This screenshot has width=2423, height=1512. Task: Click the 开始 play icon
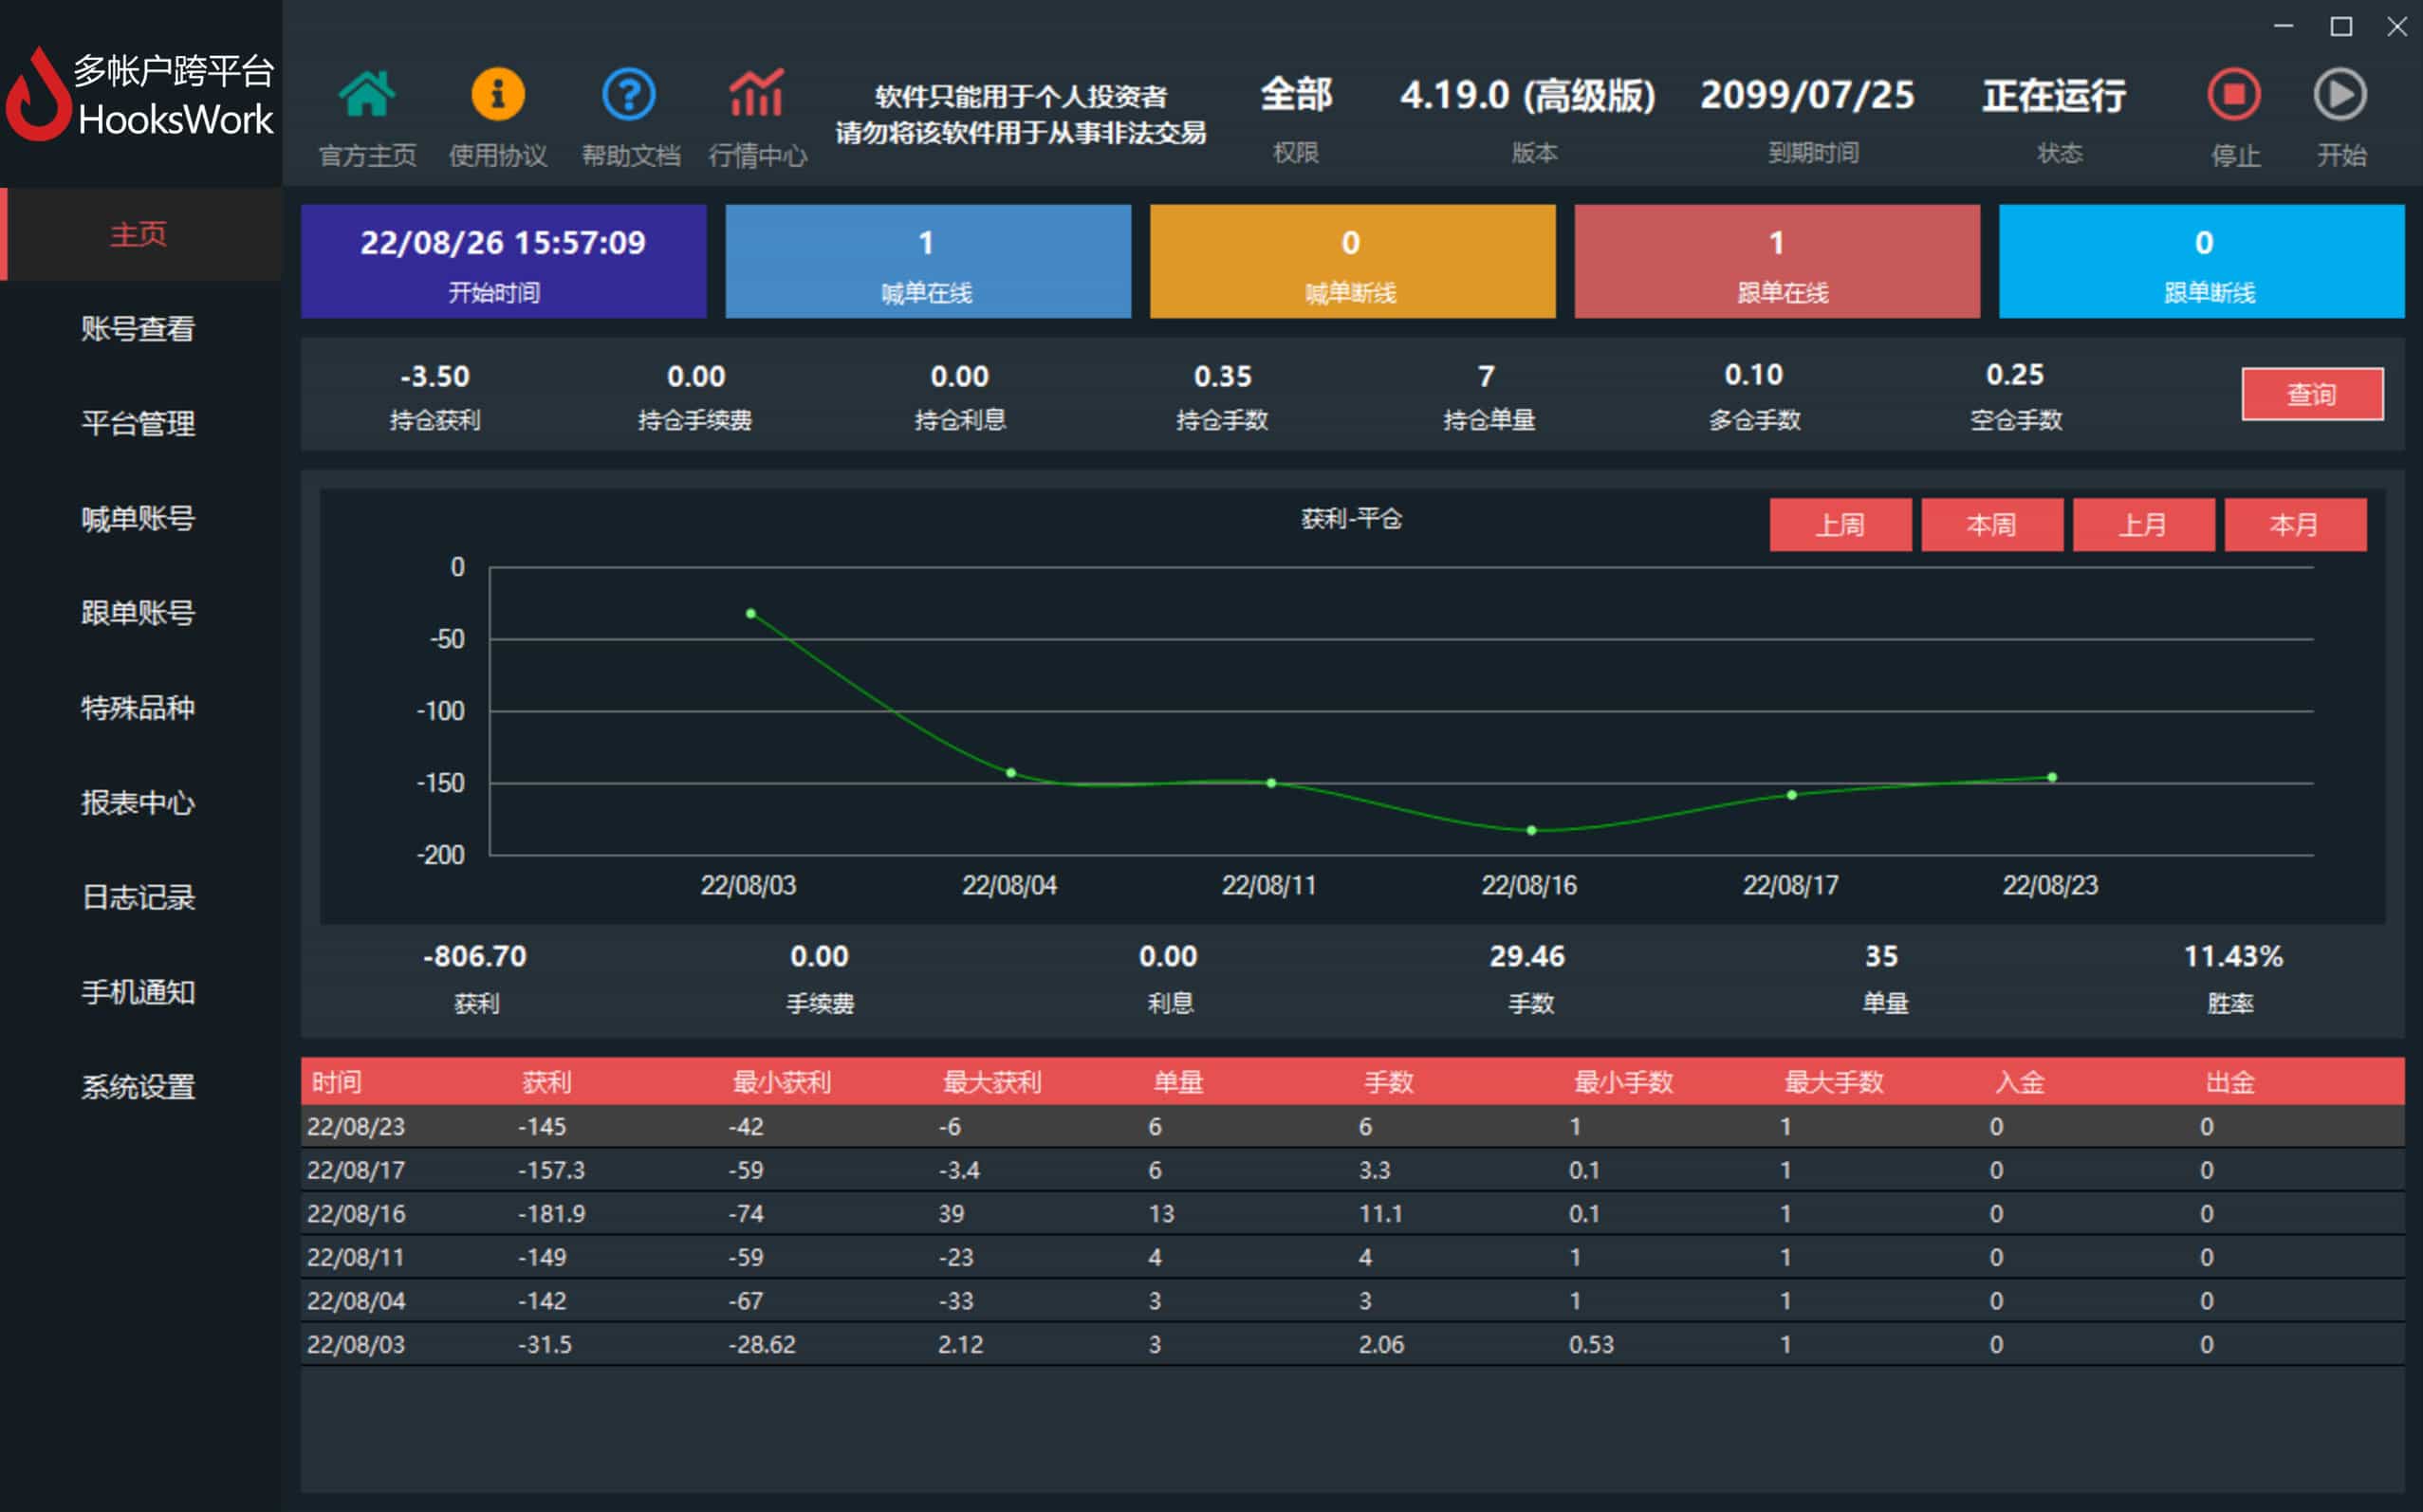(2340, 95)
